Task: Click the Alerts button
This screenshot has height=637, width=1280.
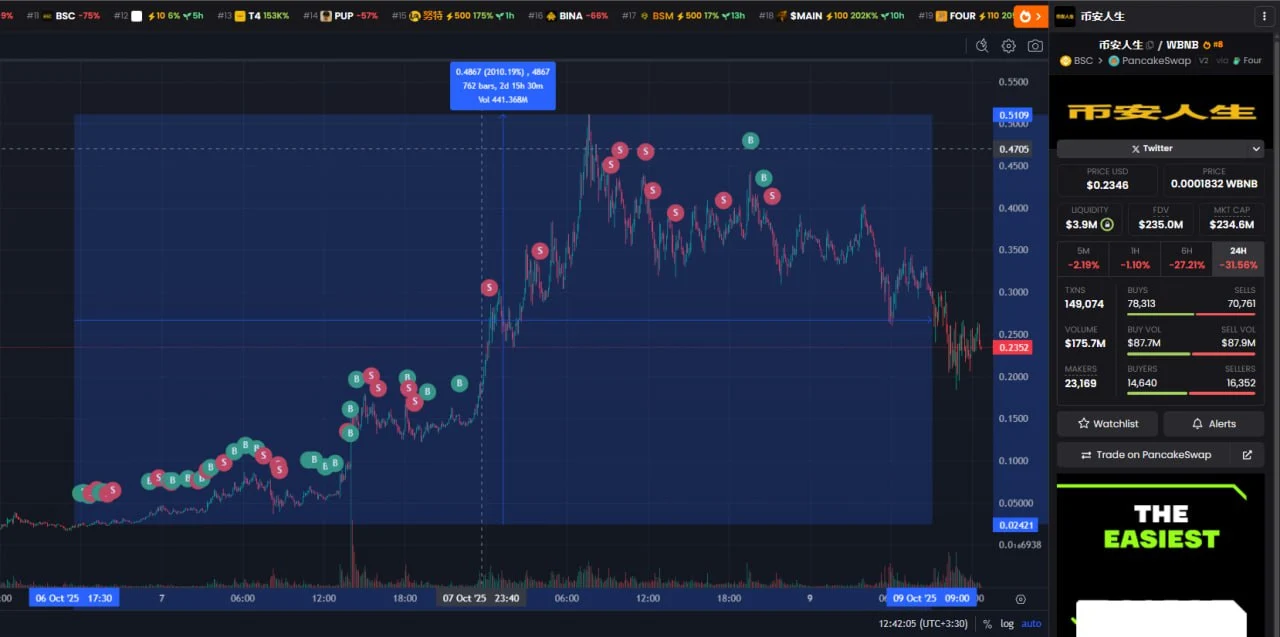Action: tap(1213, 424)
